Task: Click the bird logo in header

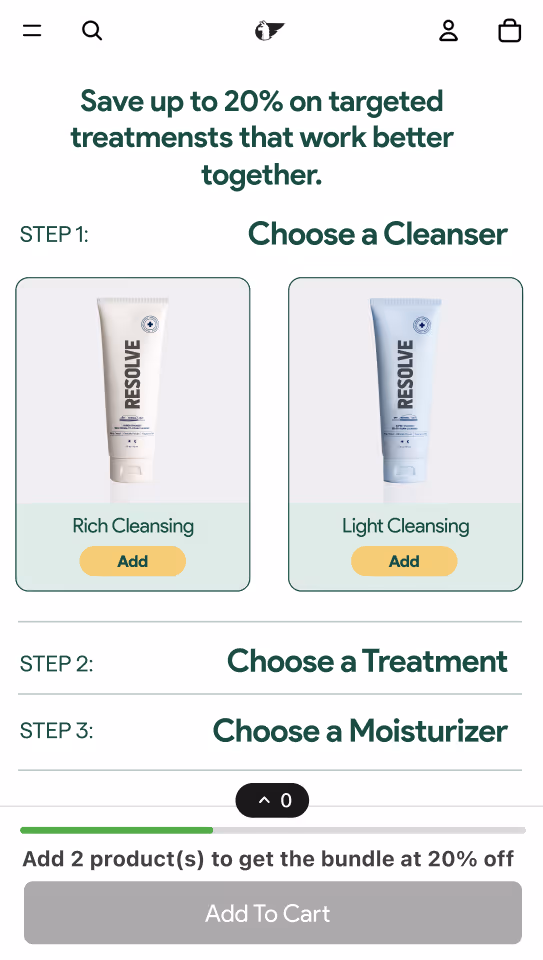Action: coord(269,30)
